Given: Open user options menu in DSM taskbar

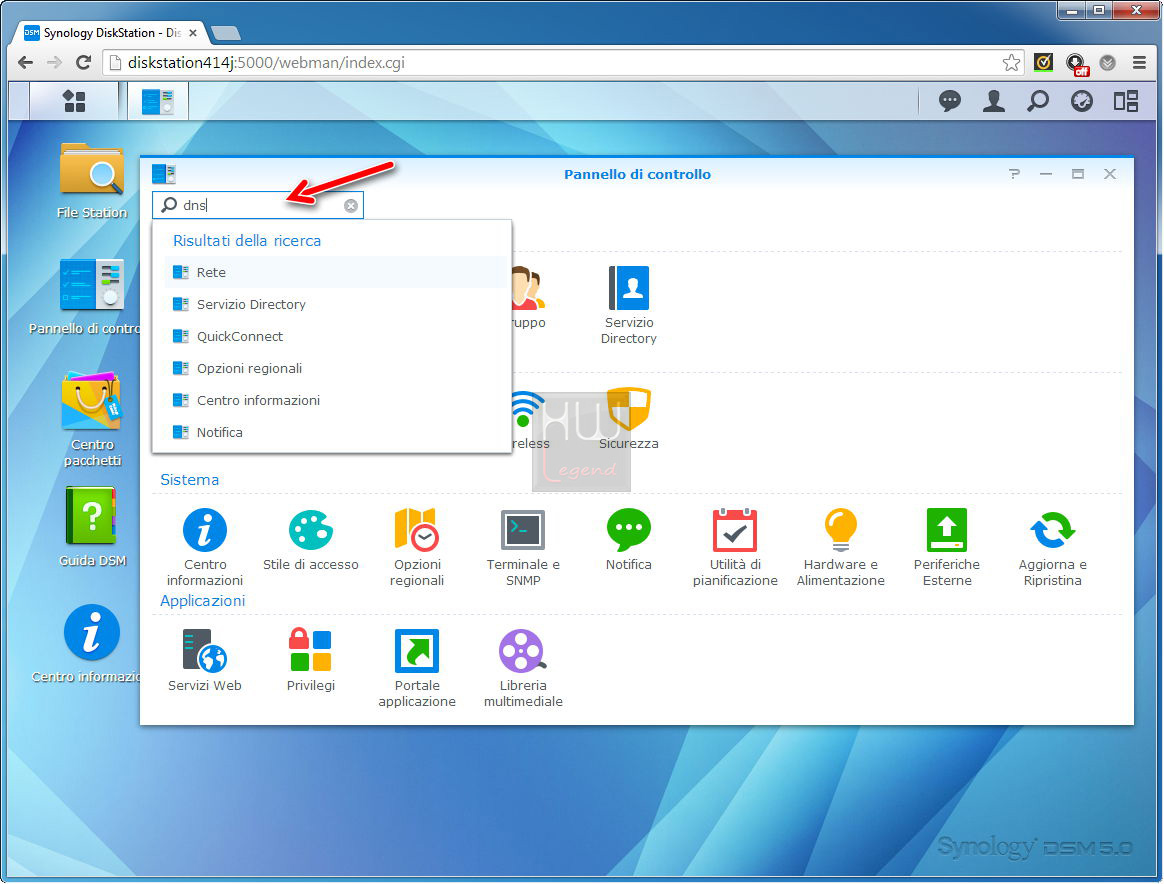Looking at the screenshot, I should 993,101.
